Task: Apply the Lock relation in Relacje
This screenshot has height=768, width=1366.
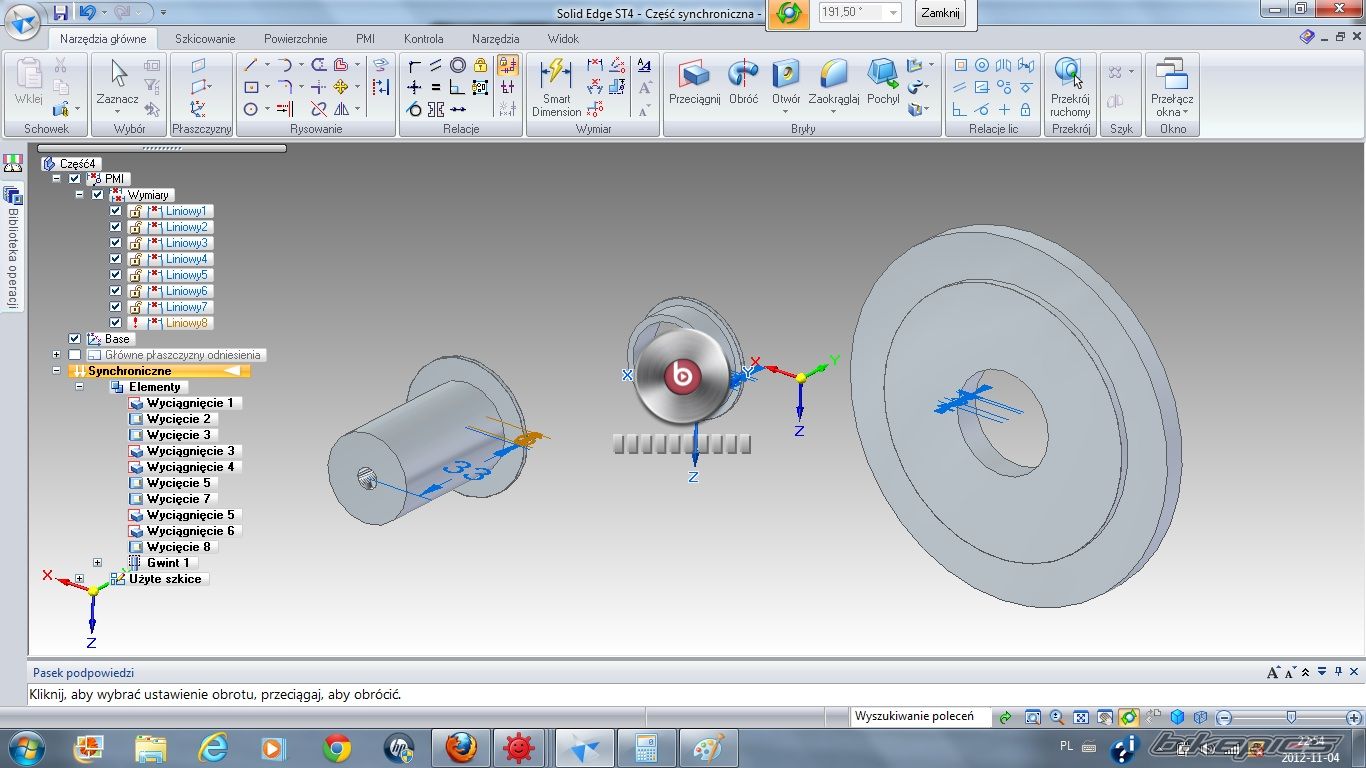Action: [x=481, y=65]
